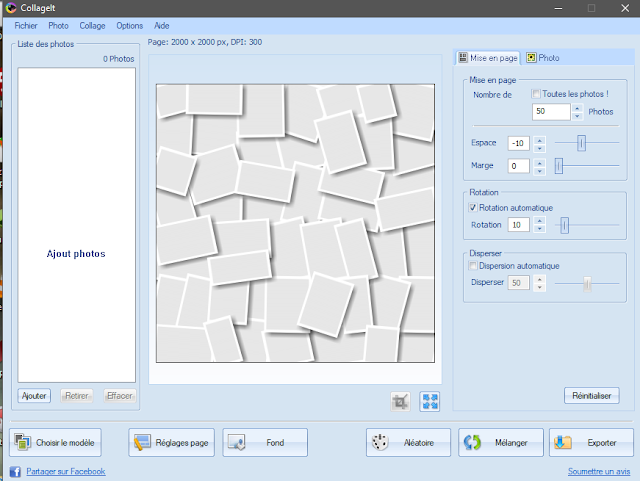Open the Collage menu
Image resolution: width=640 pixels, height=481 pixels.
[92, 26]
